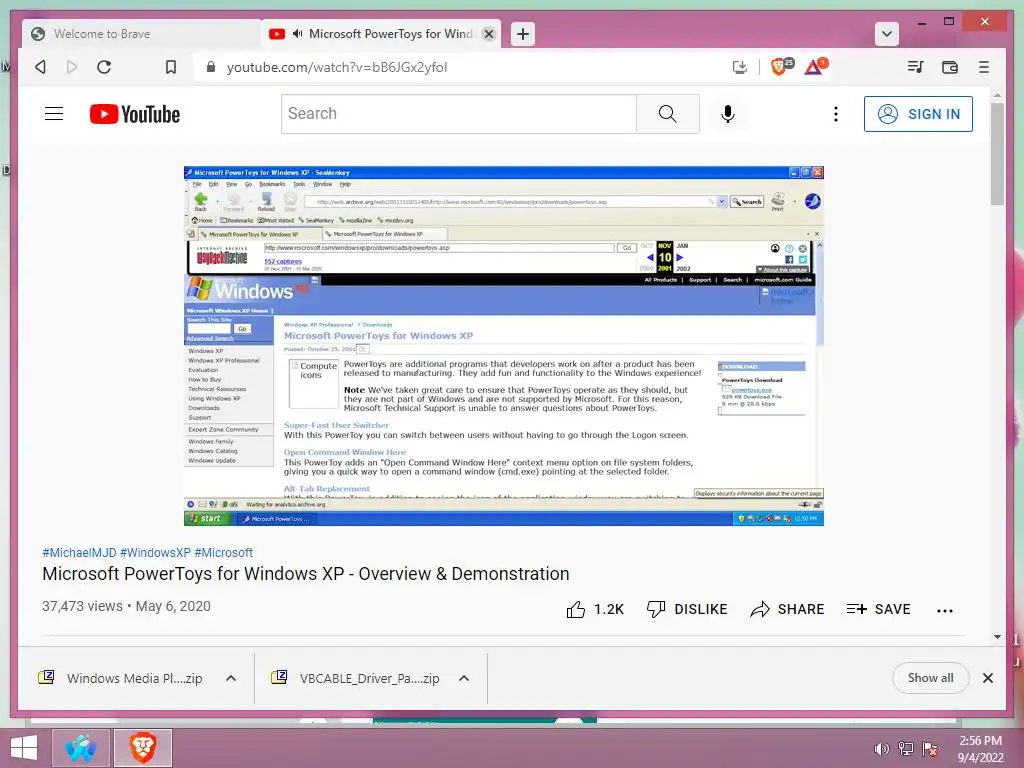Image resolution: width=1024 pixels, height=768 pixels.
Task: Click Show all downloads button
Action: pyautogui.click(x=930, y=678)
